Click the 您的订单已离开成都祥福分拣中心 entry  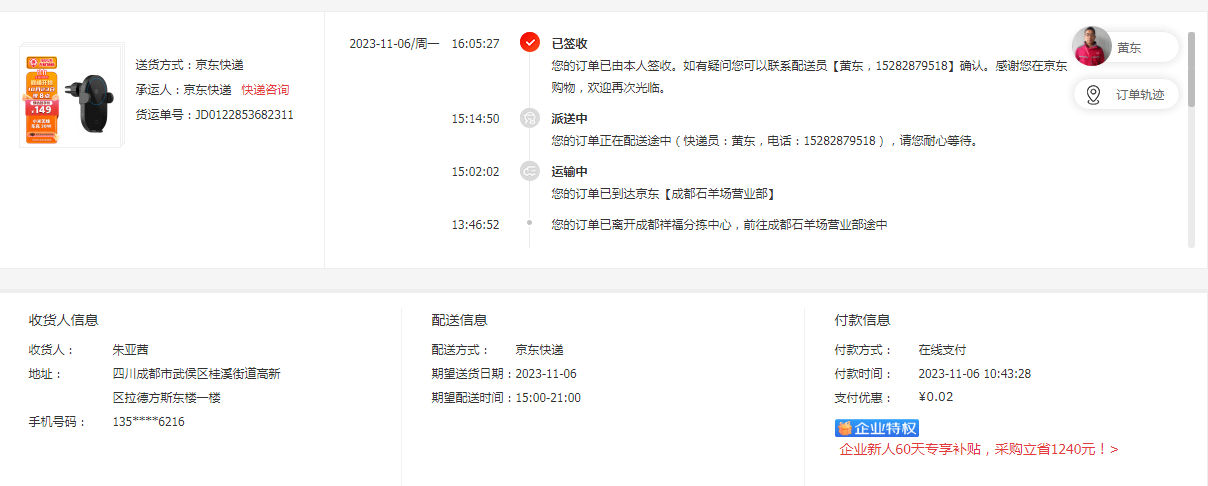tap(719, 225)
